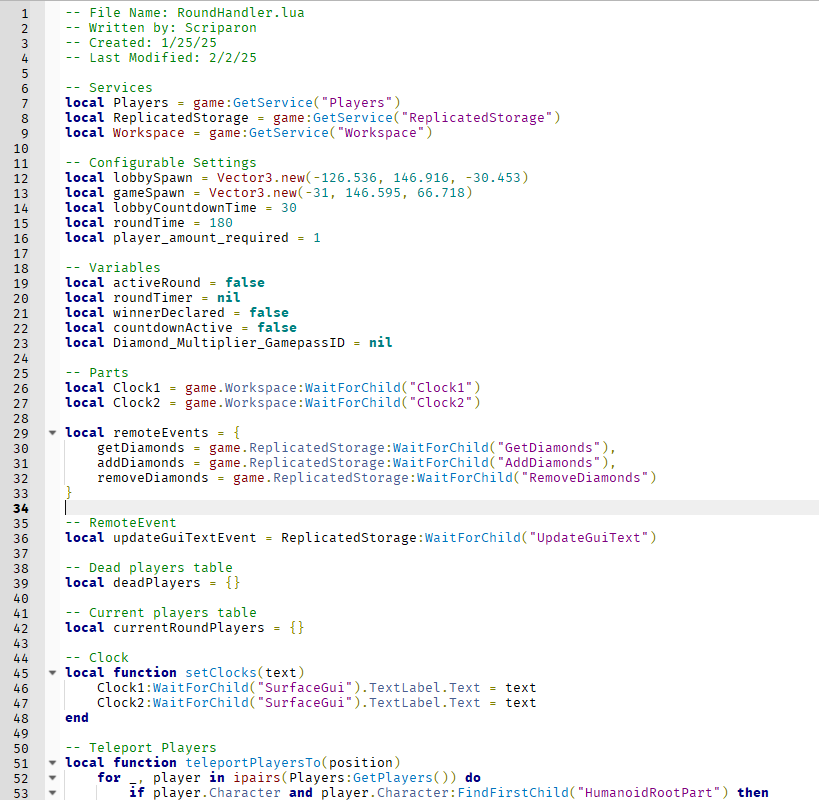Viewport: 819px width, 800px height.
Task: Click the "Clock2" string on line 27
Action: click(440, 403)
